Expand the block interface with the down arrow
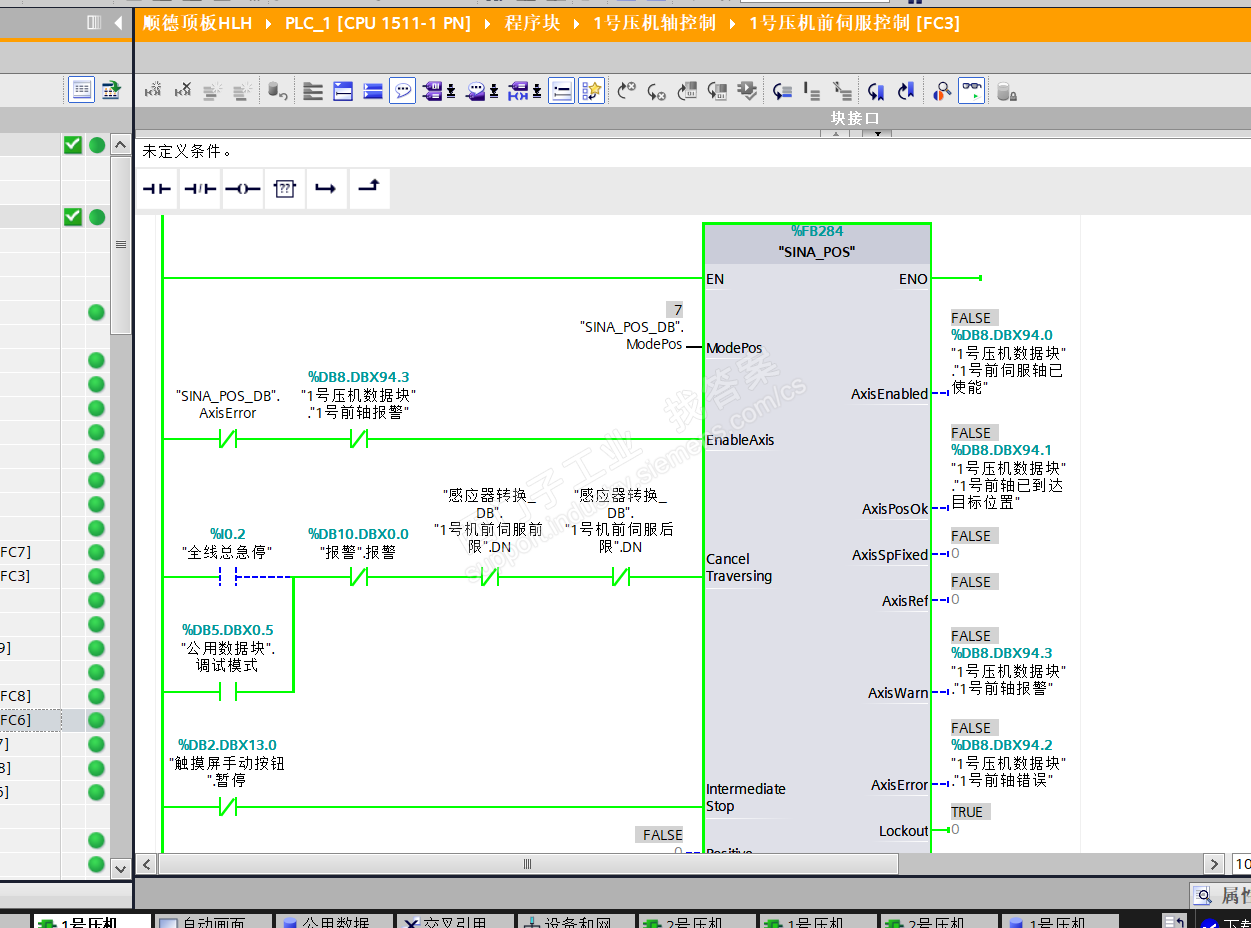The width and height of the screenshot is (1251, 928). point(876,134)
